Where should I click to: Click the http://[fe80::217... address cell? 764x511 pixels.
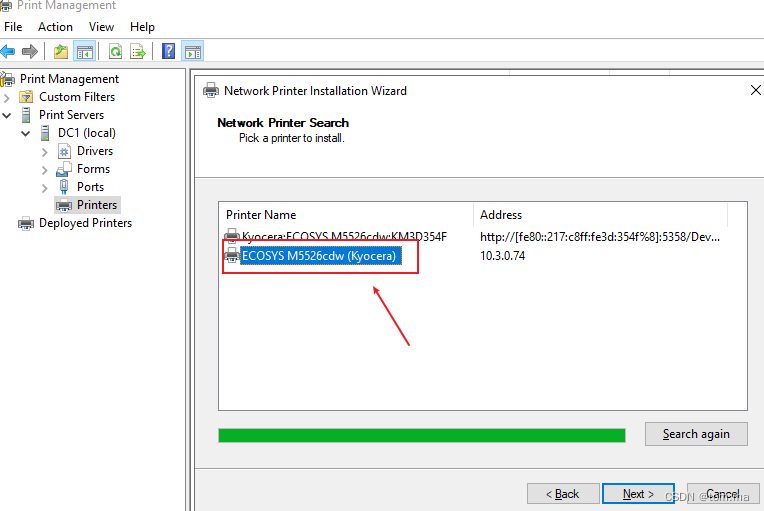600,237
